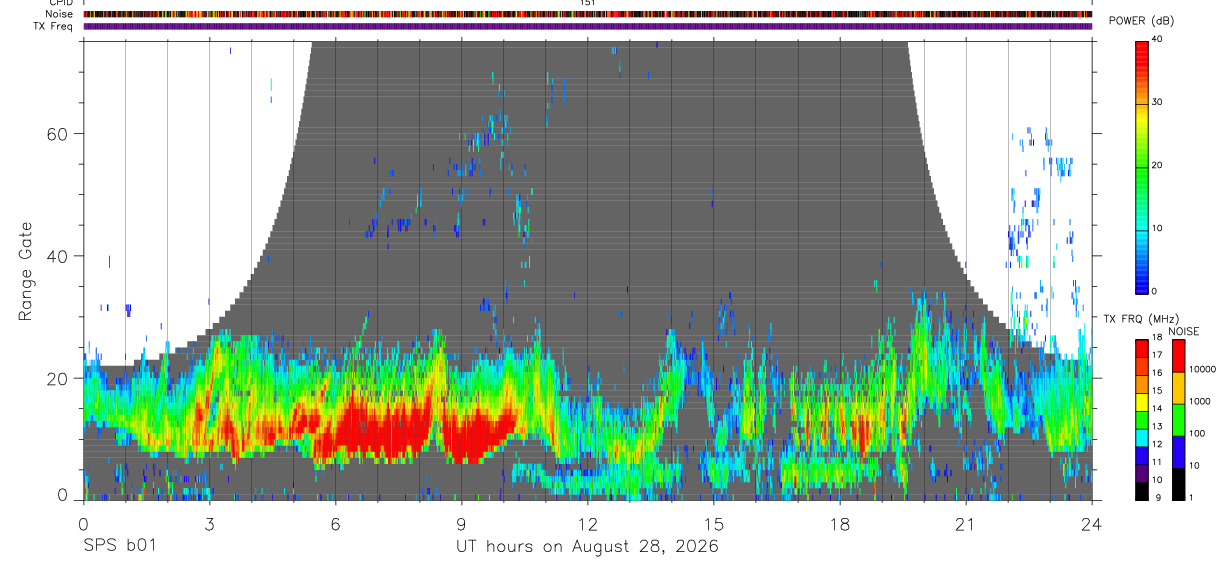Click the Range Gate 40 tick label
Image resolution: width=1228 pixels, height=567 pixels.
click(55, 257)
